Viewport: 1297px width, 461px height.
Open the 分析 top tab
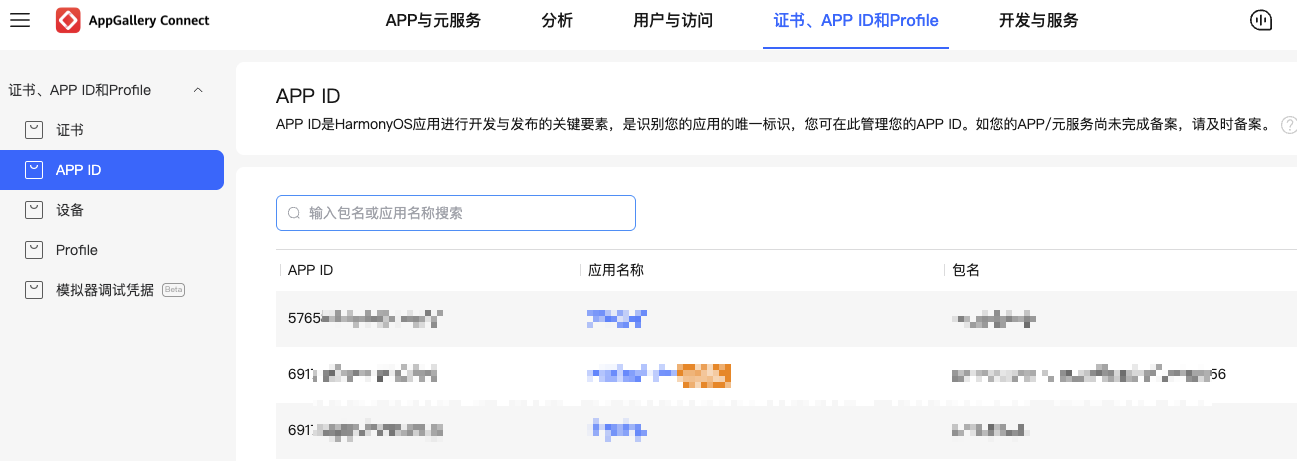pos(557,21)
